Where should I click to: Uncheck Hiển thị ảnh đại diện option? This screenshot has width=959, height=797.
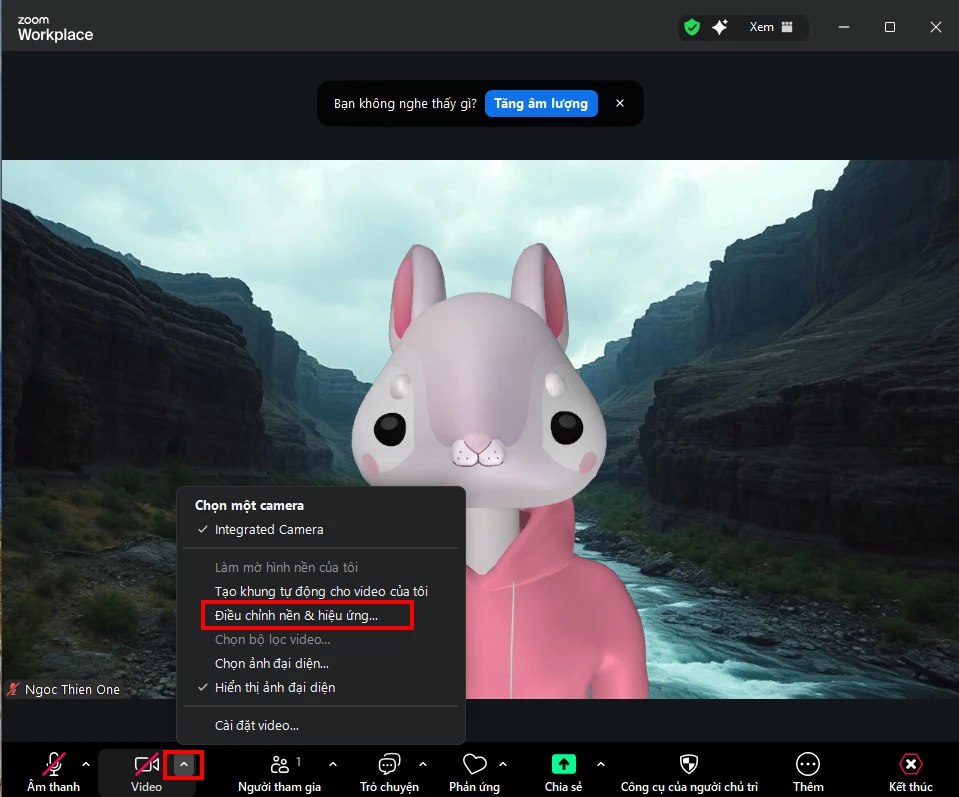(x=274, y=688)
